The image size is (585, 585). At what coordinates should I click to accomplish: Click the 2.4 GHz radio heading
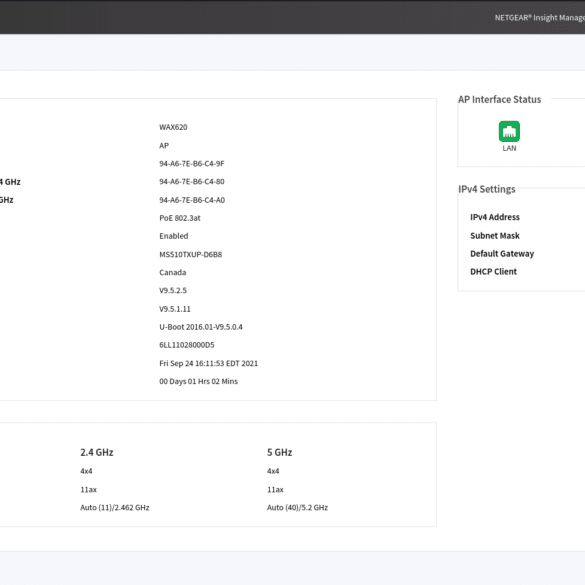97,452
